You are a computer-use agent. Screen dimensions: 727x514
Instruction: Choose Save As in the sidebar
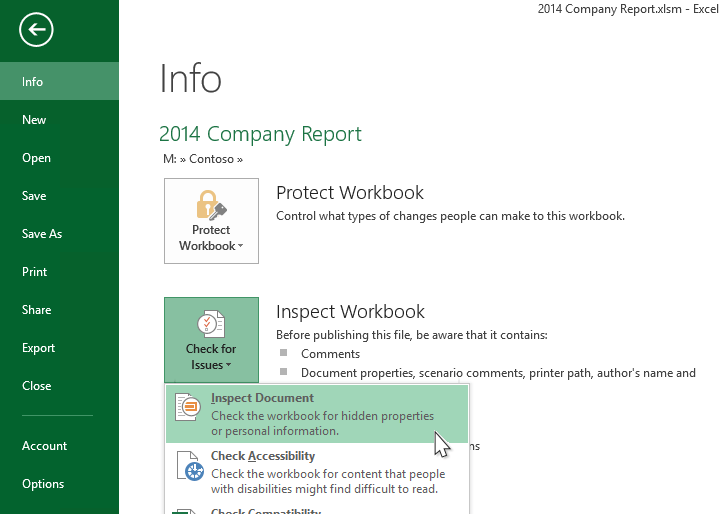click(59, 234)
